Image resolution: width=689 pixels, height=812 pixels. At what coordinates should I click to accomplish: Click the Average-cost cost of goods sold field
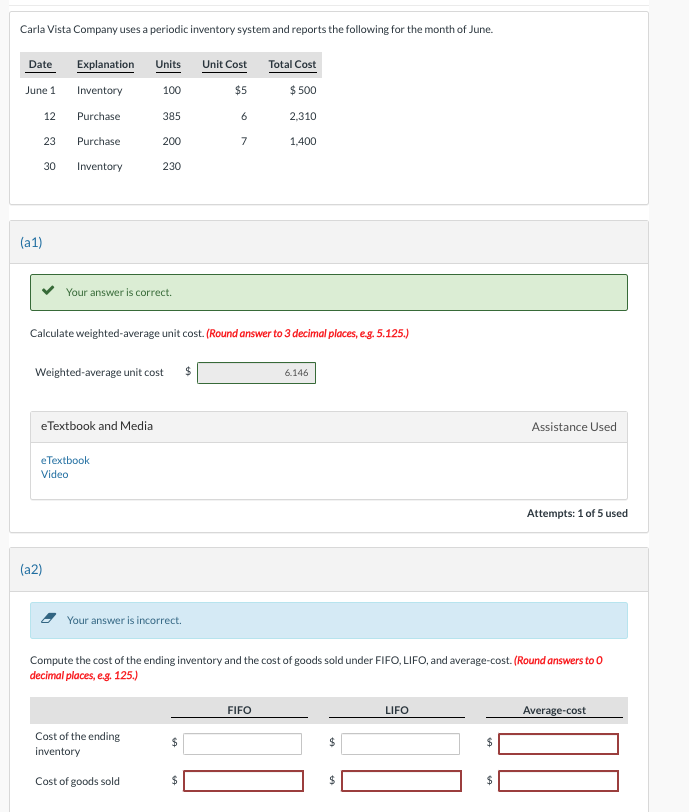[x=558, y=781]
